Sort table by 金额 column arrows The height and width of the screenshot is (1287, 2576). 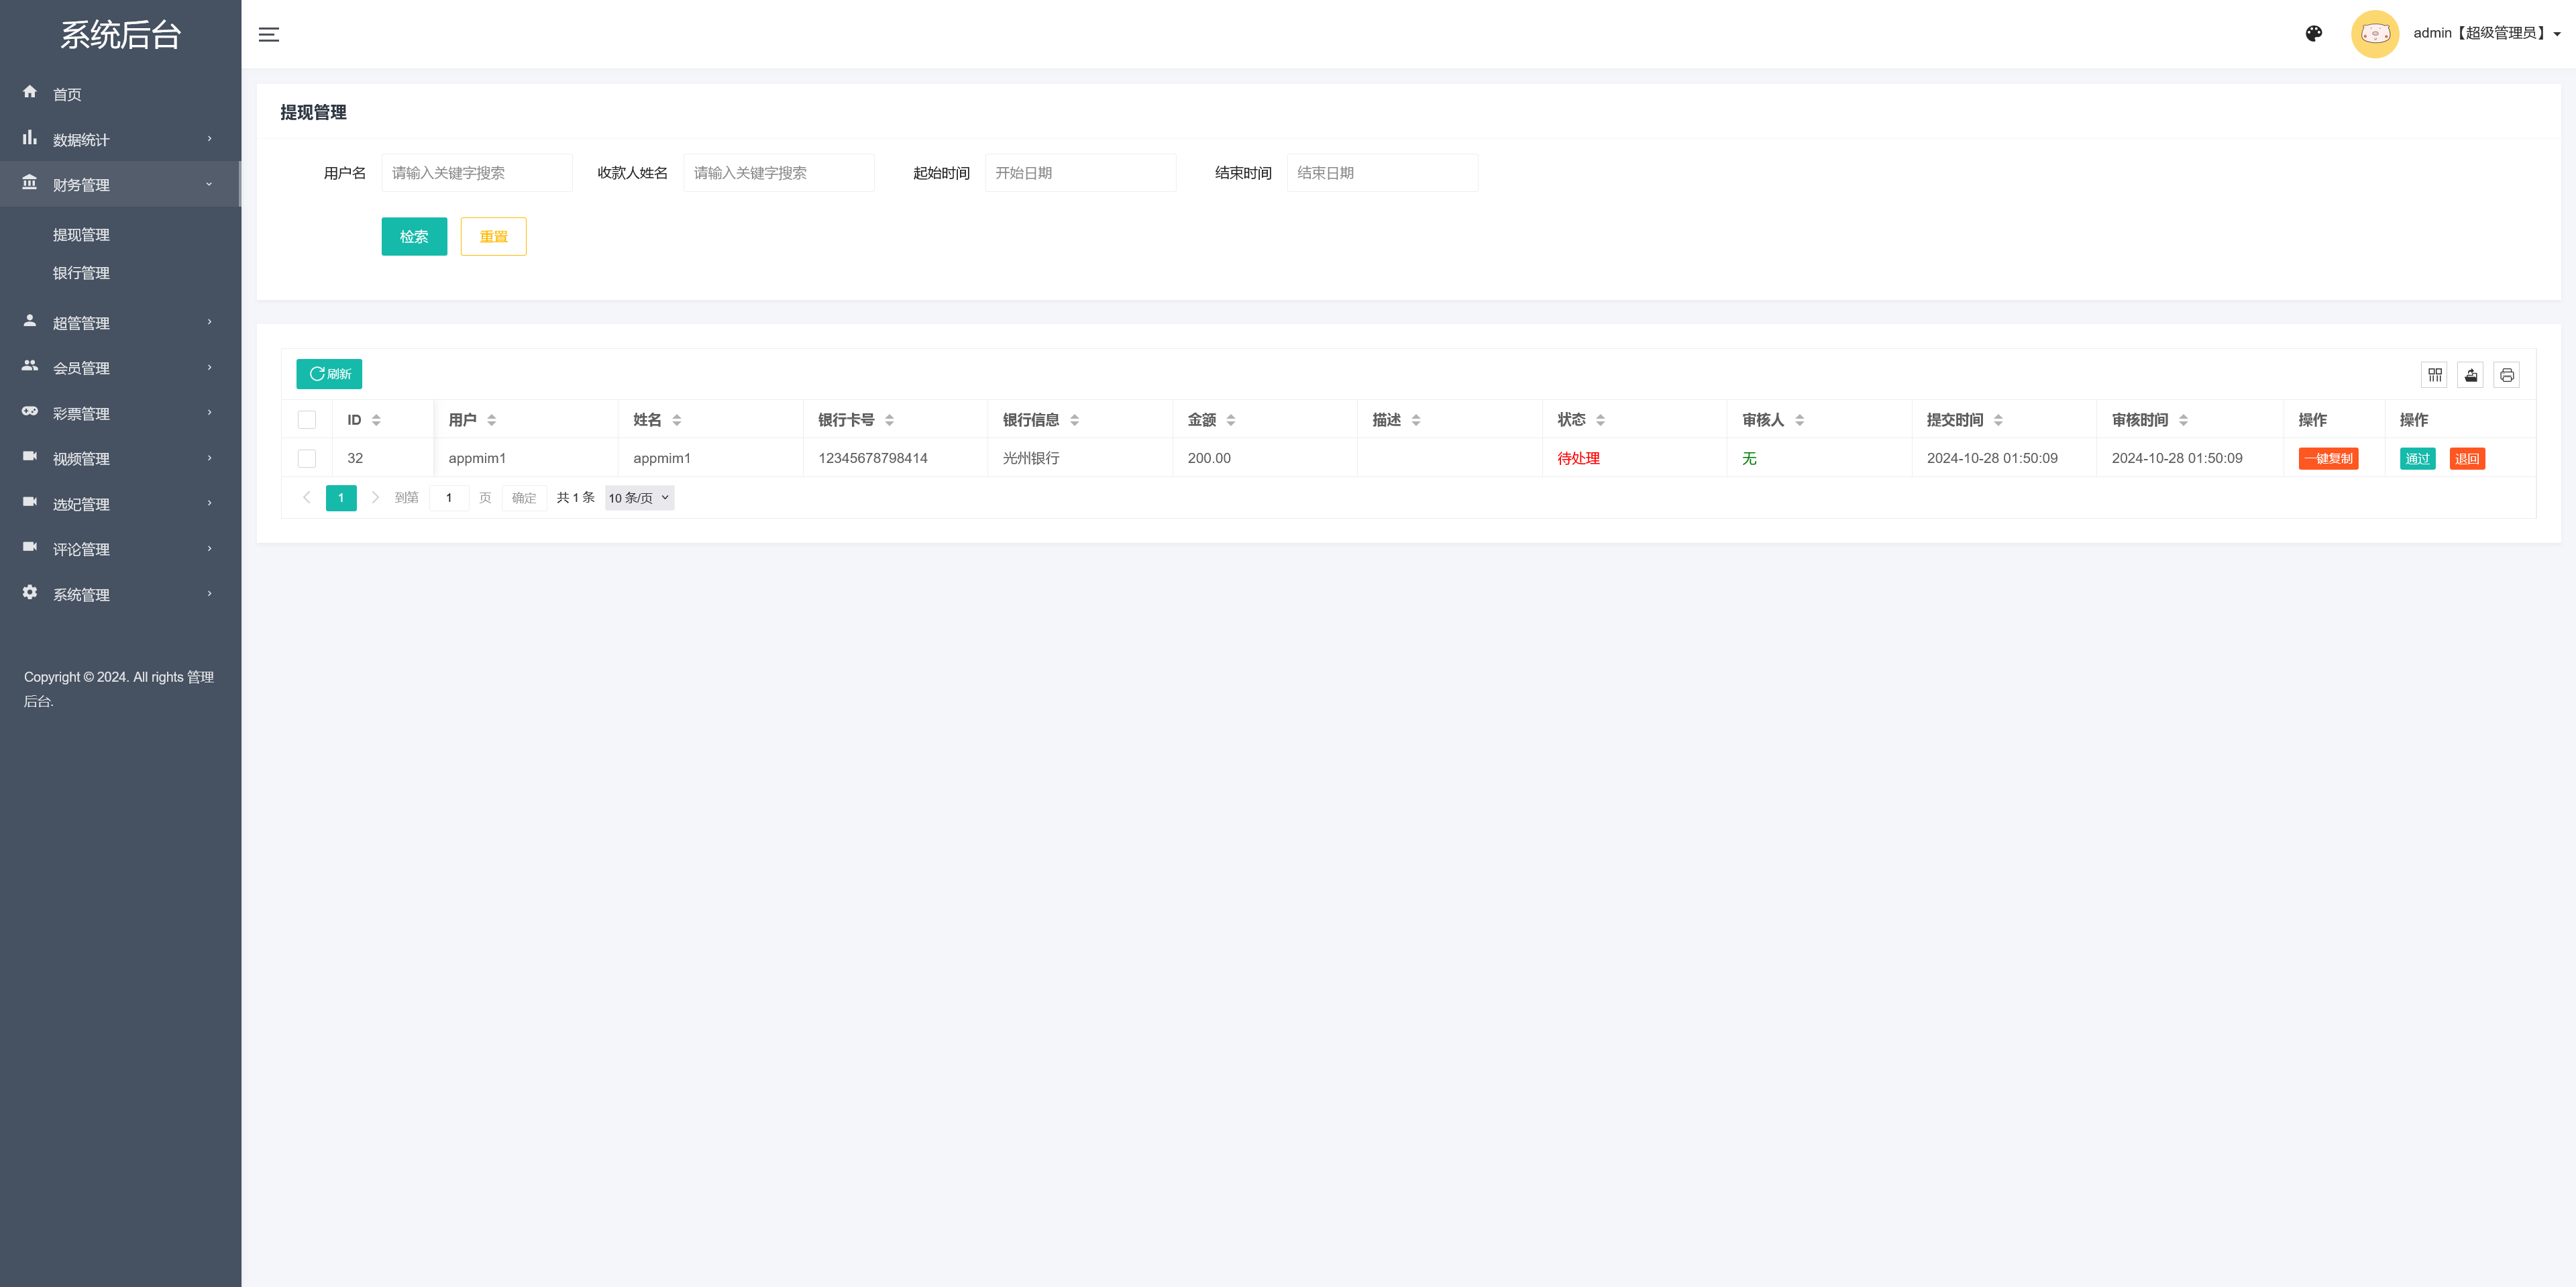pos(1231,420)
